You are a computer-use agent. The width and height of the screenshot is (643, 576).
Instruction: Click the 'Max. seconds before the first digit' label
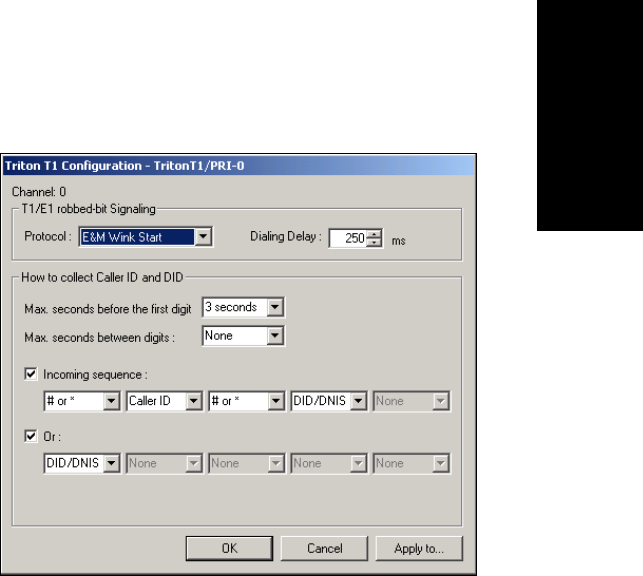coord(108,309)
